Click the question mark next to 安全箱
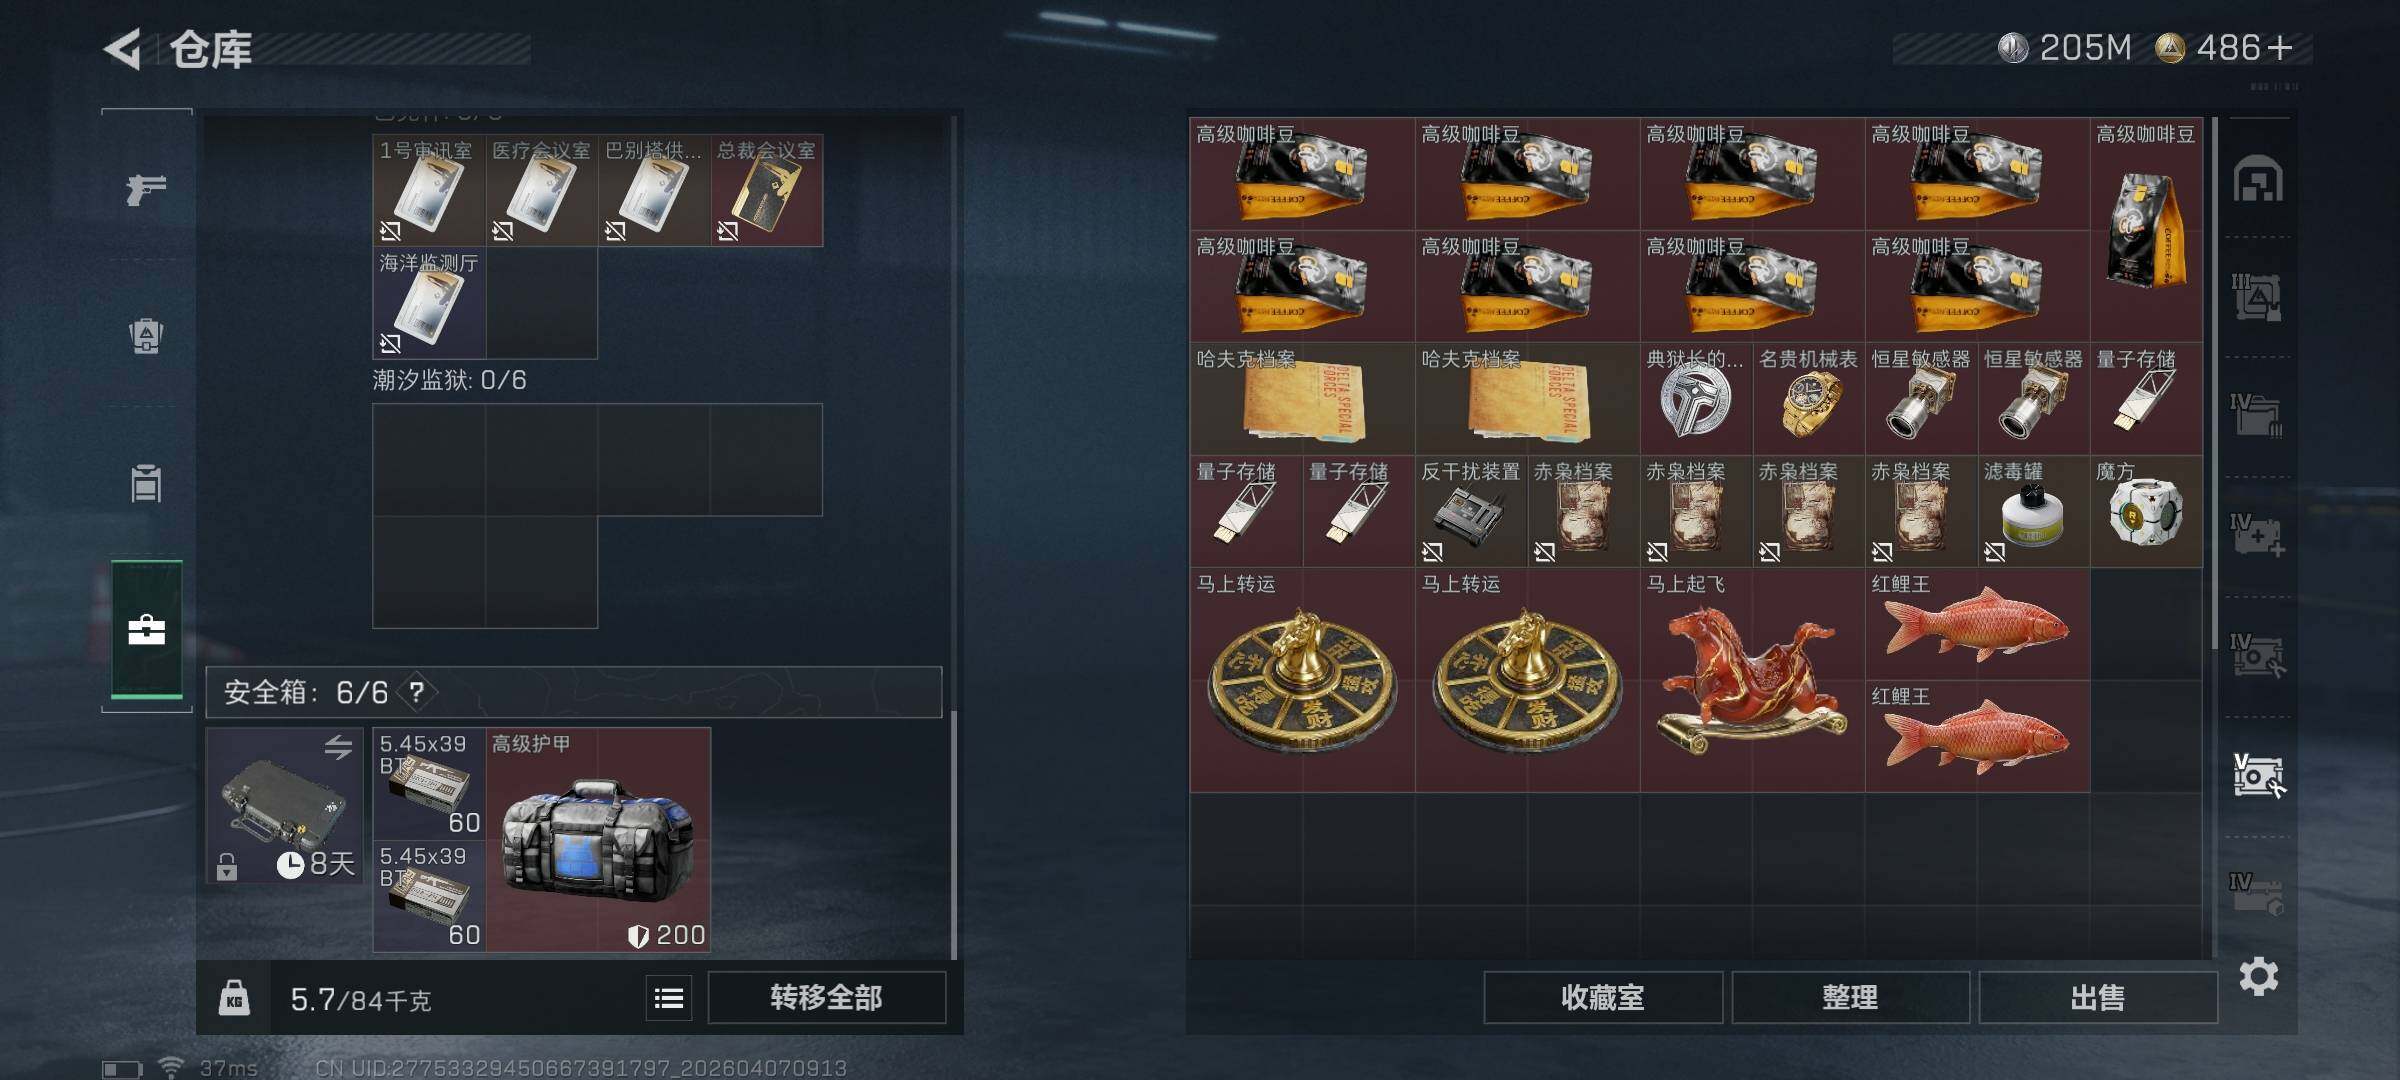Viewport: 2400px width, 1080px height. 417,692
